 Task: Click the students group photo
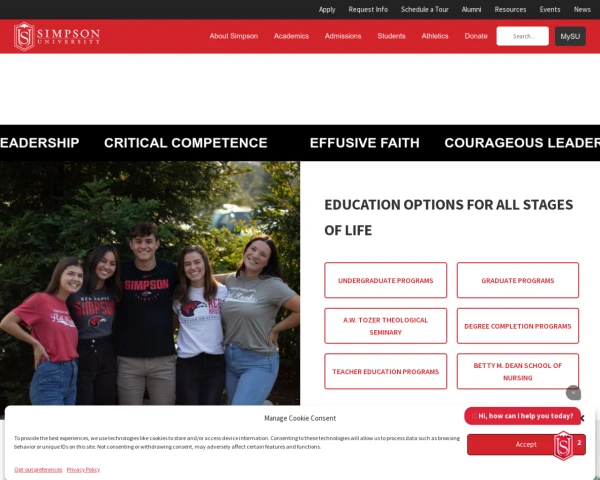(150, 283)
